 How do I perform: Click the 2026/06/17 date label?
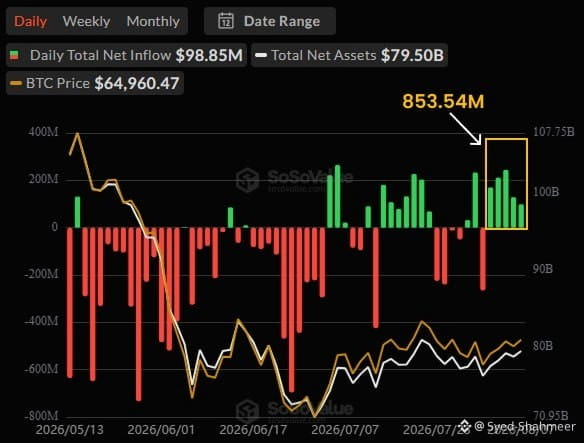[253, 430]
